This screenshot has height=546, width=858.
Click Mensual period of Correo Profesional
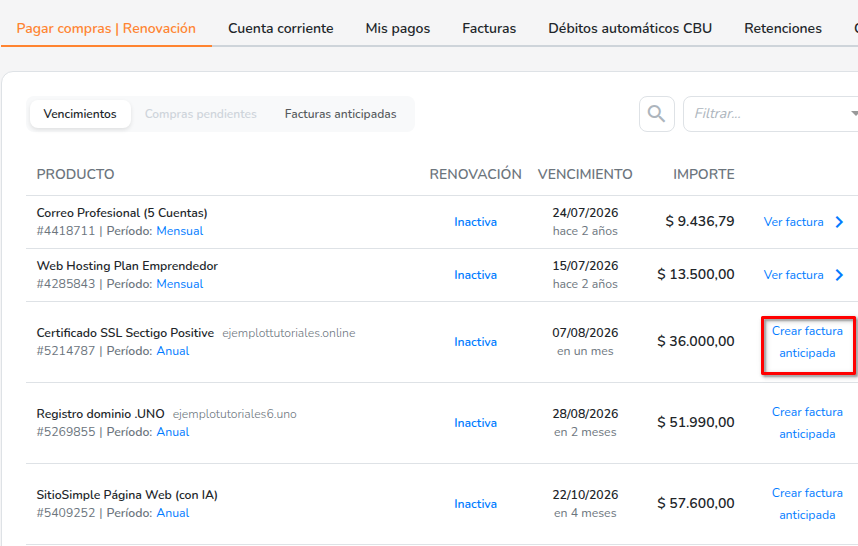[x=179, y=231]
